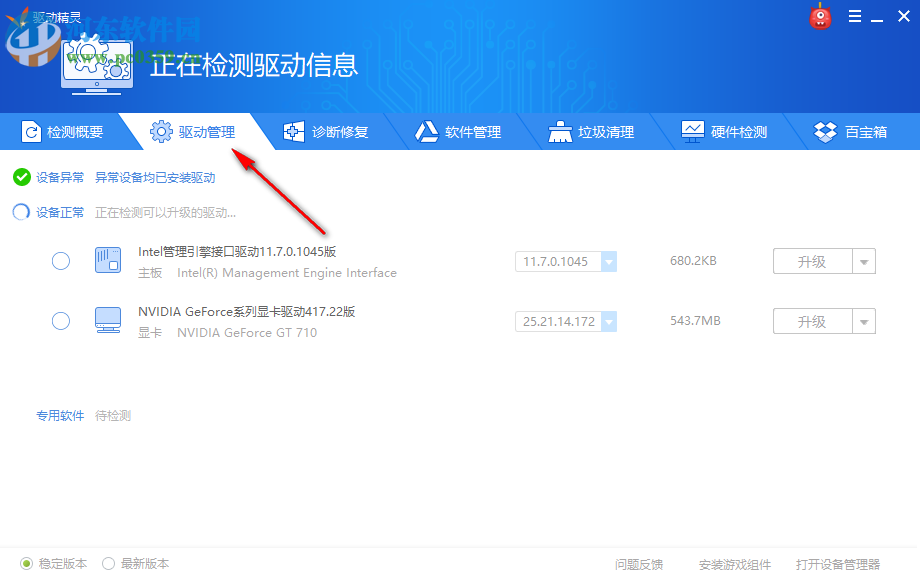Open the 11.7.0.1045 version dropdown
This screenshot has height=580, width=920.
(x=608, y=261)
